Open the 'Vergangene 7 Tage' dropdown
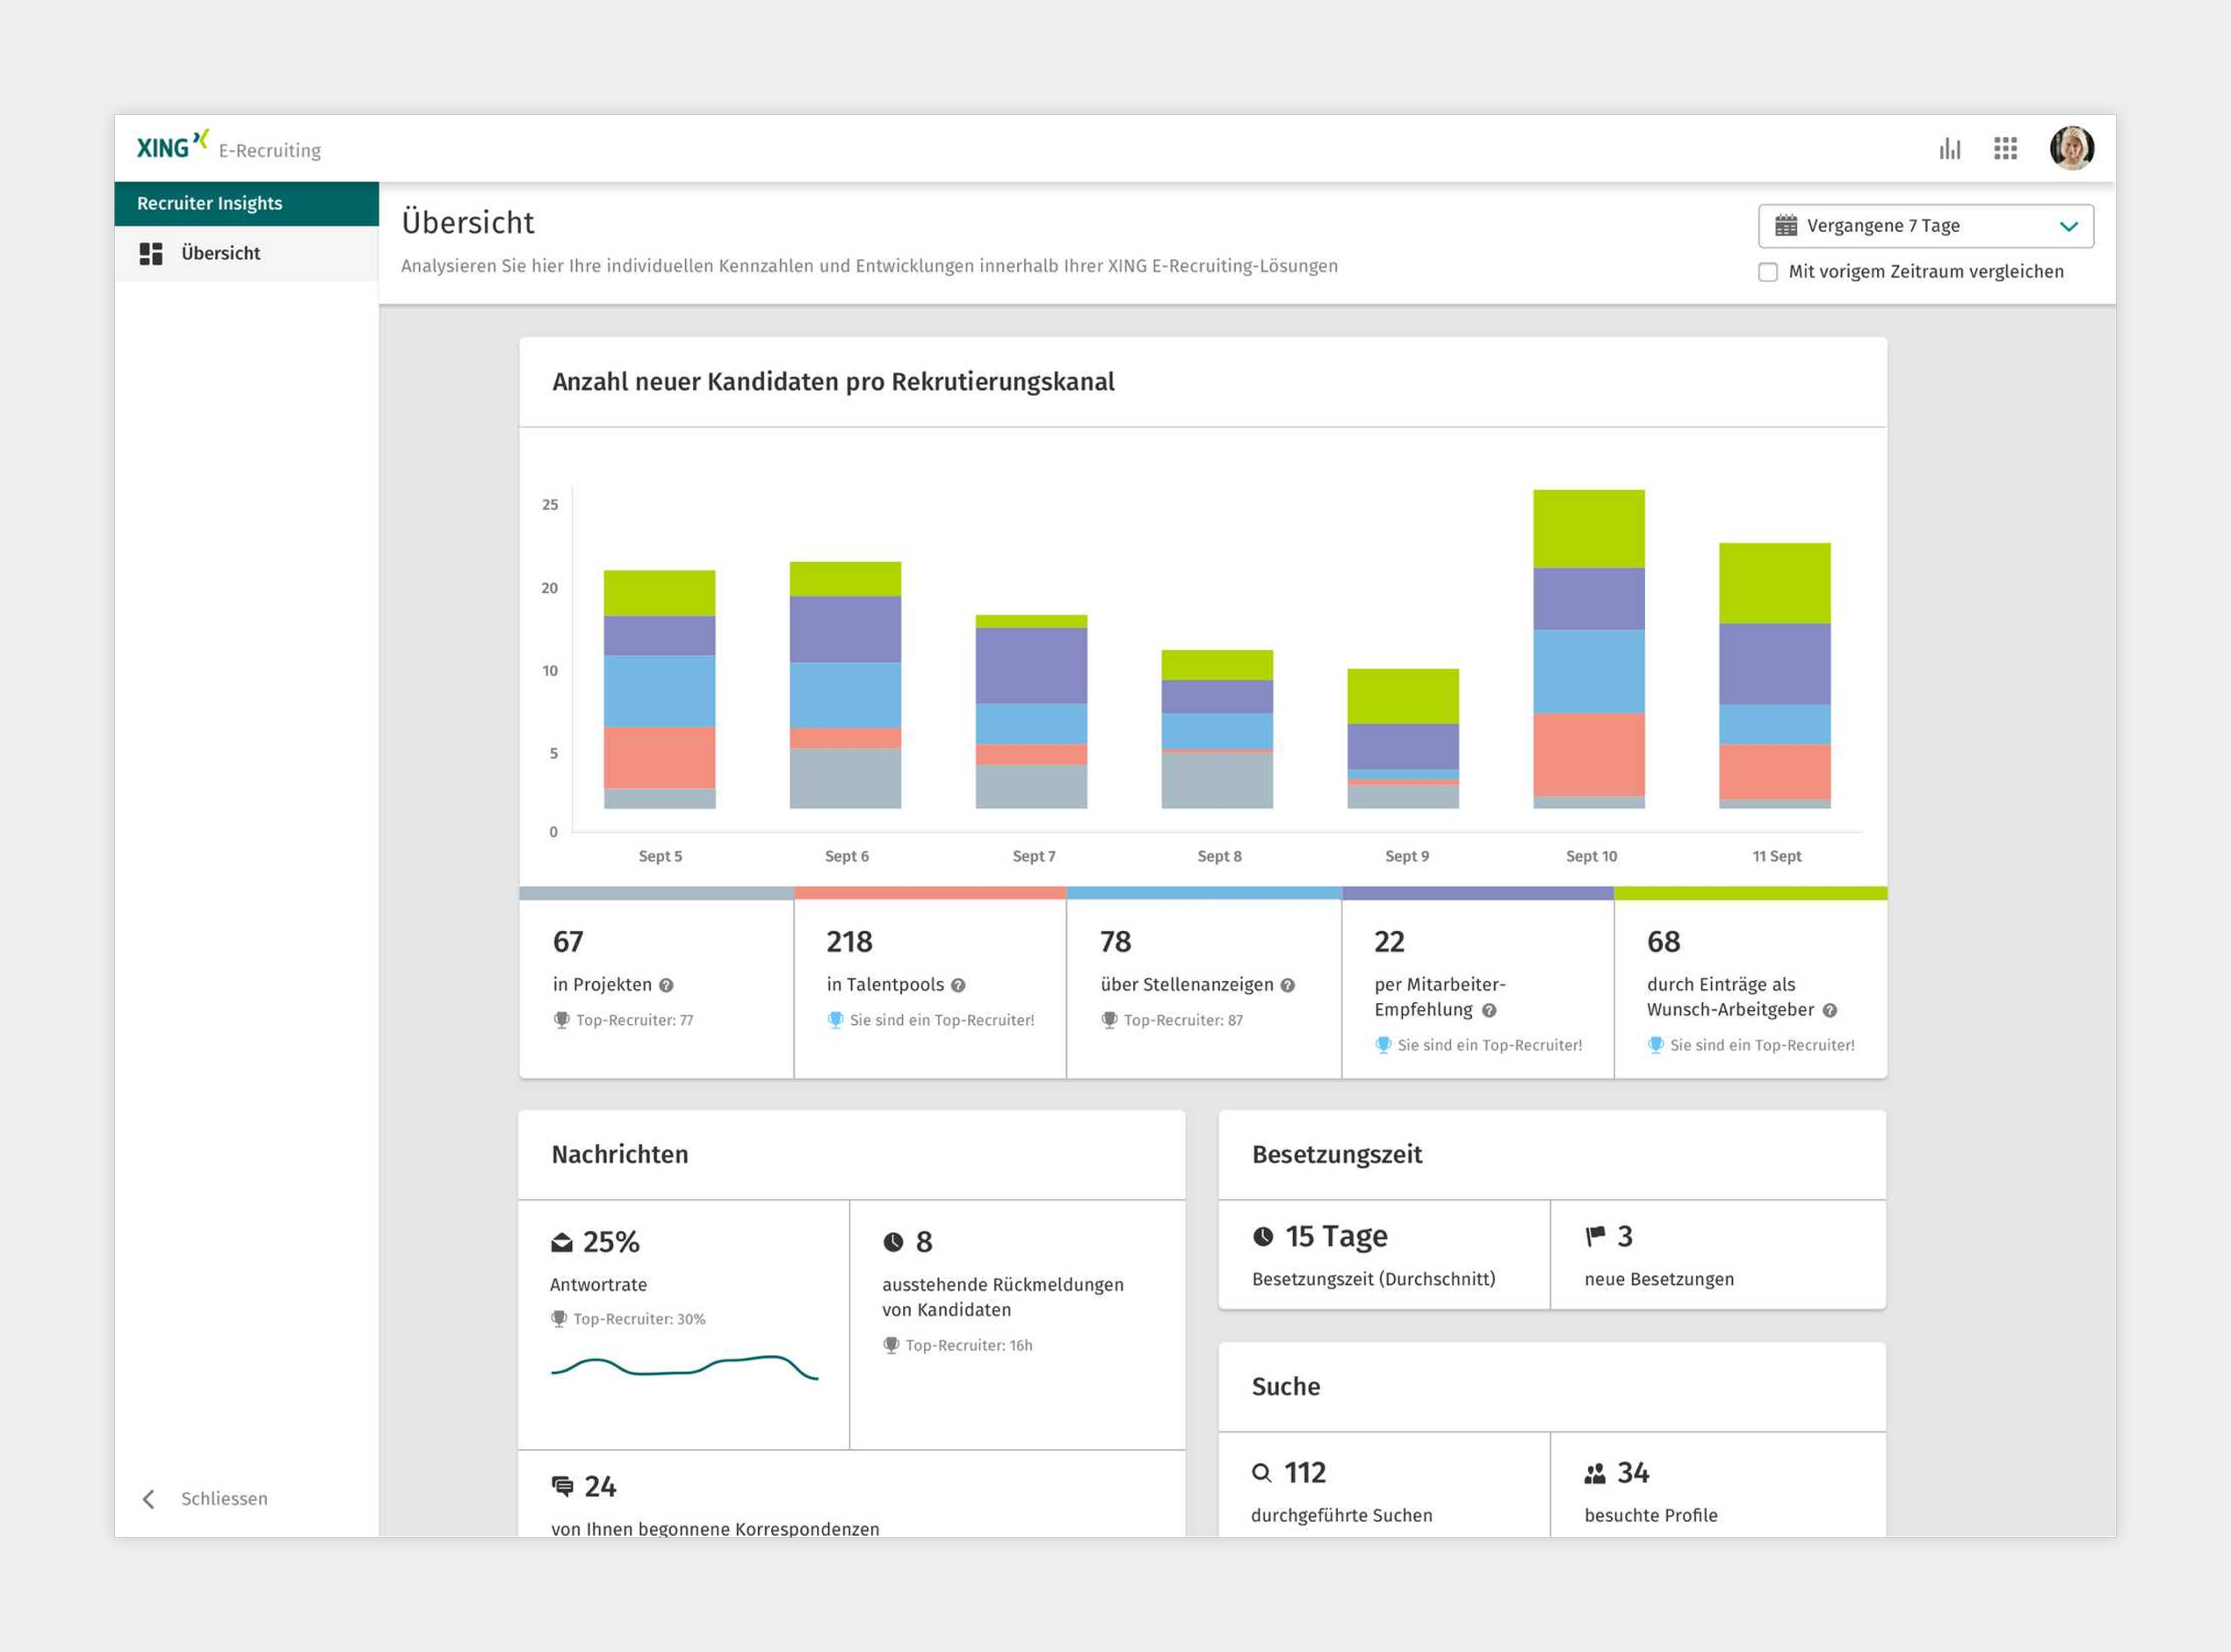Viewport: 2231px width, 1652px height. [x=1925, y=225]
